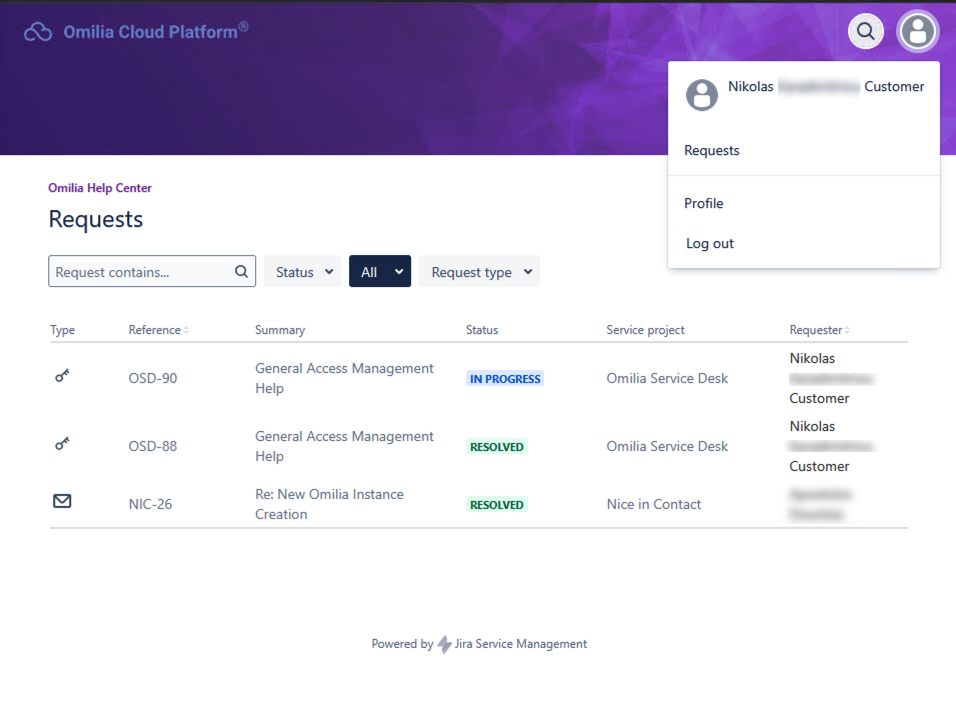This screenshot has width=956, height=711.
Task: Expand the Request type dropdown
Action: tap(479, 272)
